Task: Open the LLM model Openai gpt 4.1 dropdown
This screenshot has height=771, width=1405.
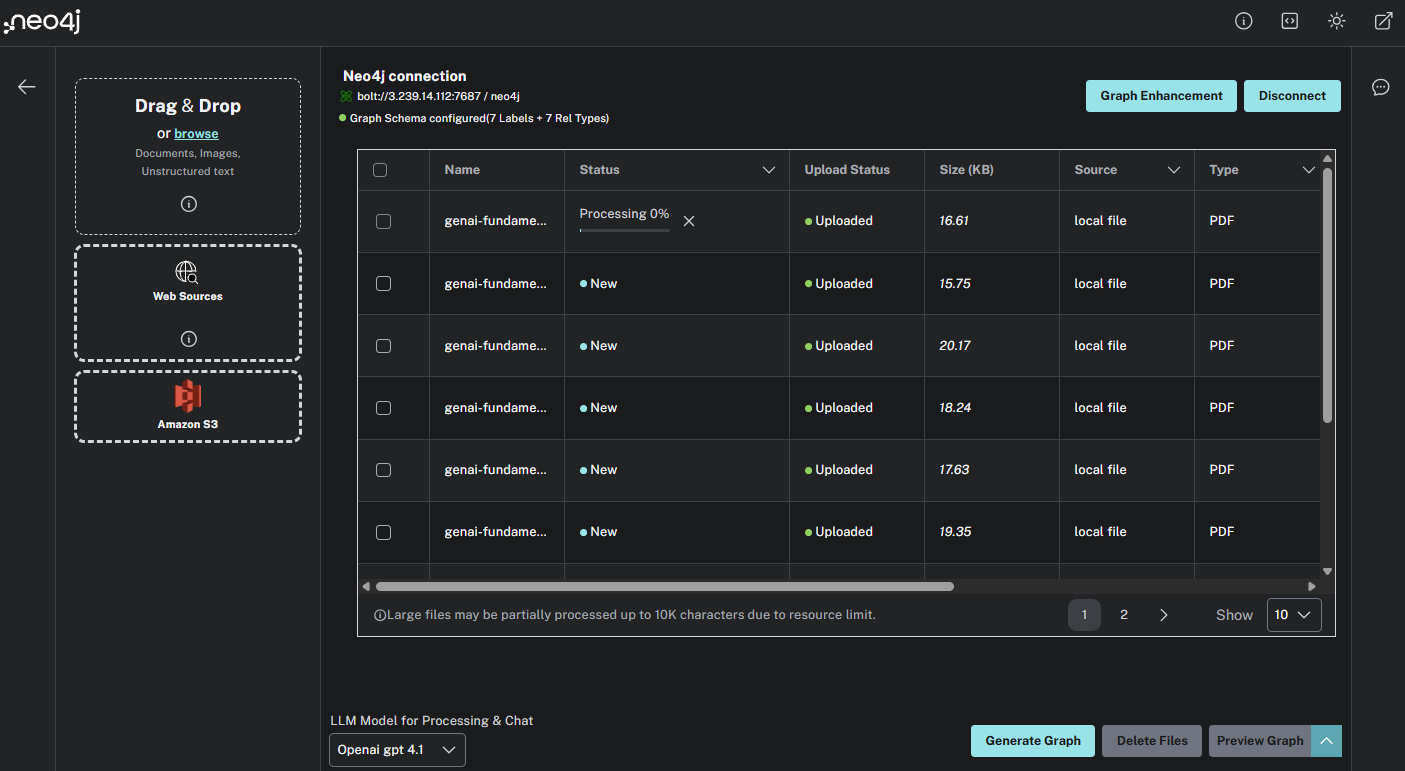Action: [397, 749]
